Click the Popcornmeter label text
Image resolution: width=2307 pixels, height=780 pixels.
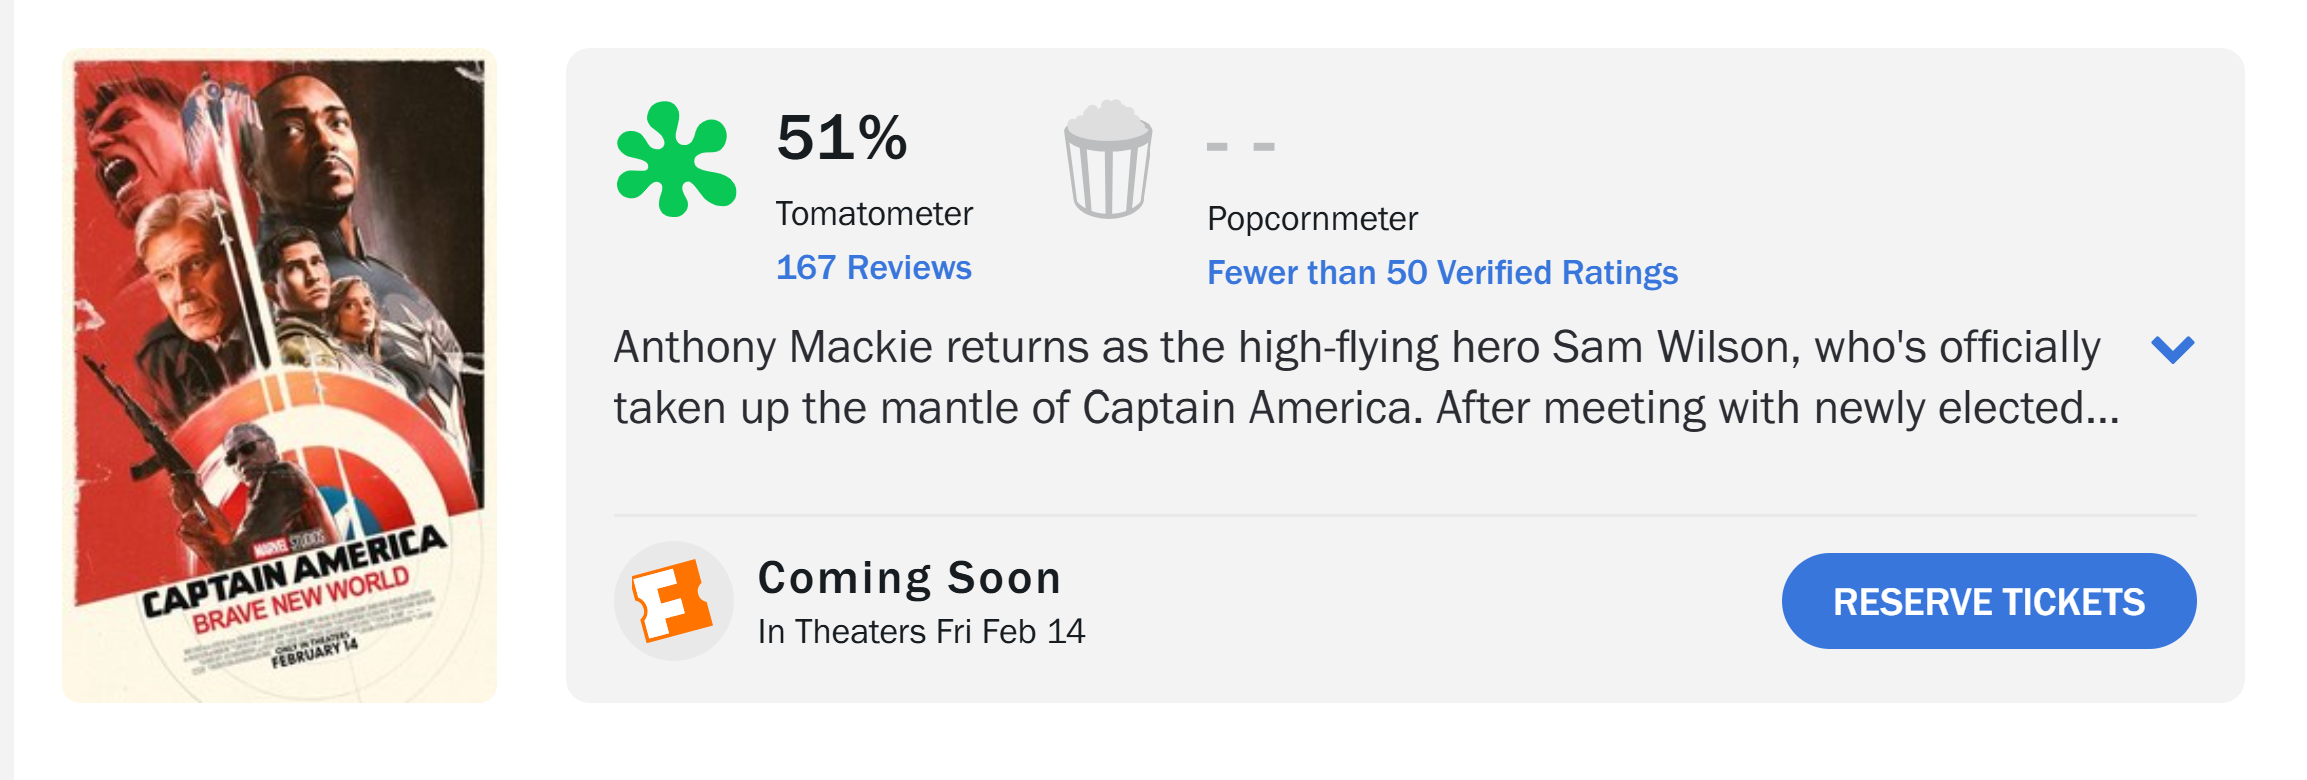pyautogui.click(x=1311, y=219)
